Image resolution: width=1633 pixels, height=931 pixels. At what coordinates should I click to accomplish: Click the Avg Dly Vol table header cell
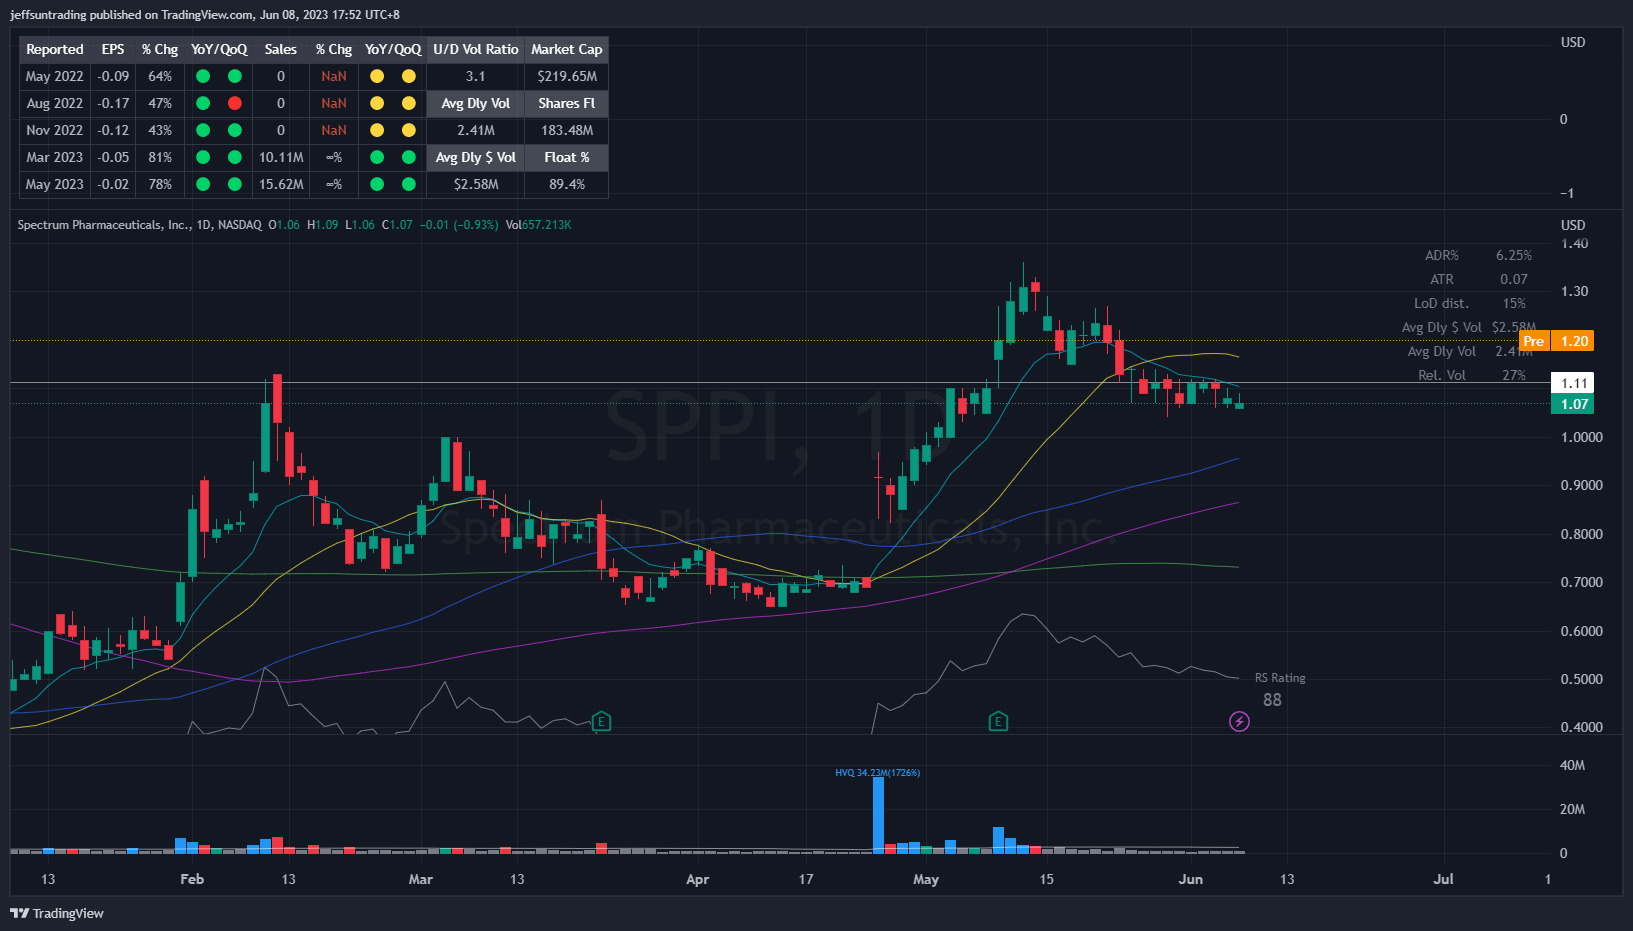476,103
